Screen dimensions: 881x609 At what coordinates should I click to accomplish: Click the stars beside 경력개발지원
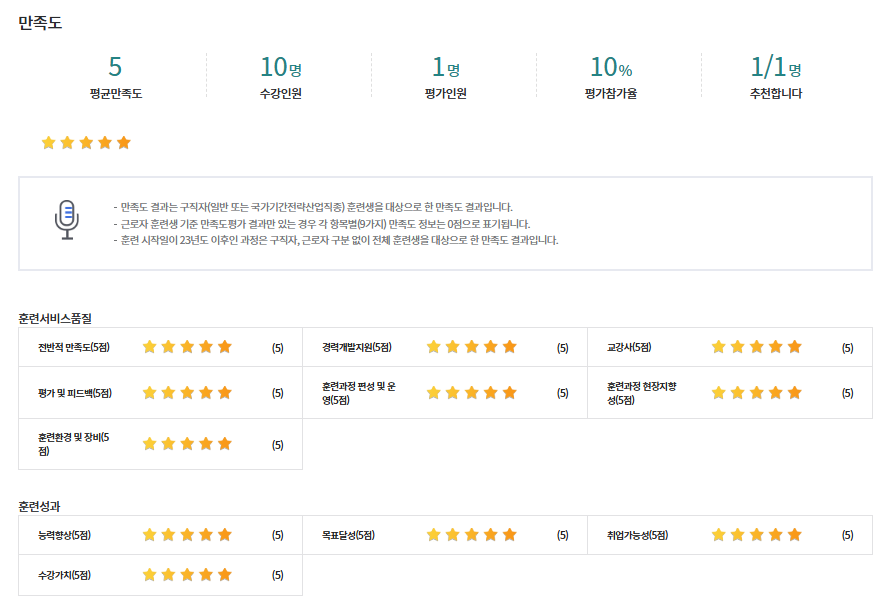coord(471,347)
